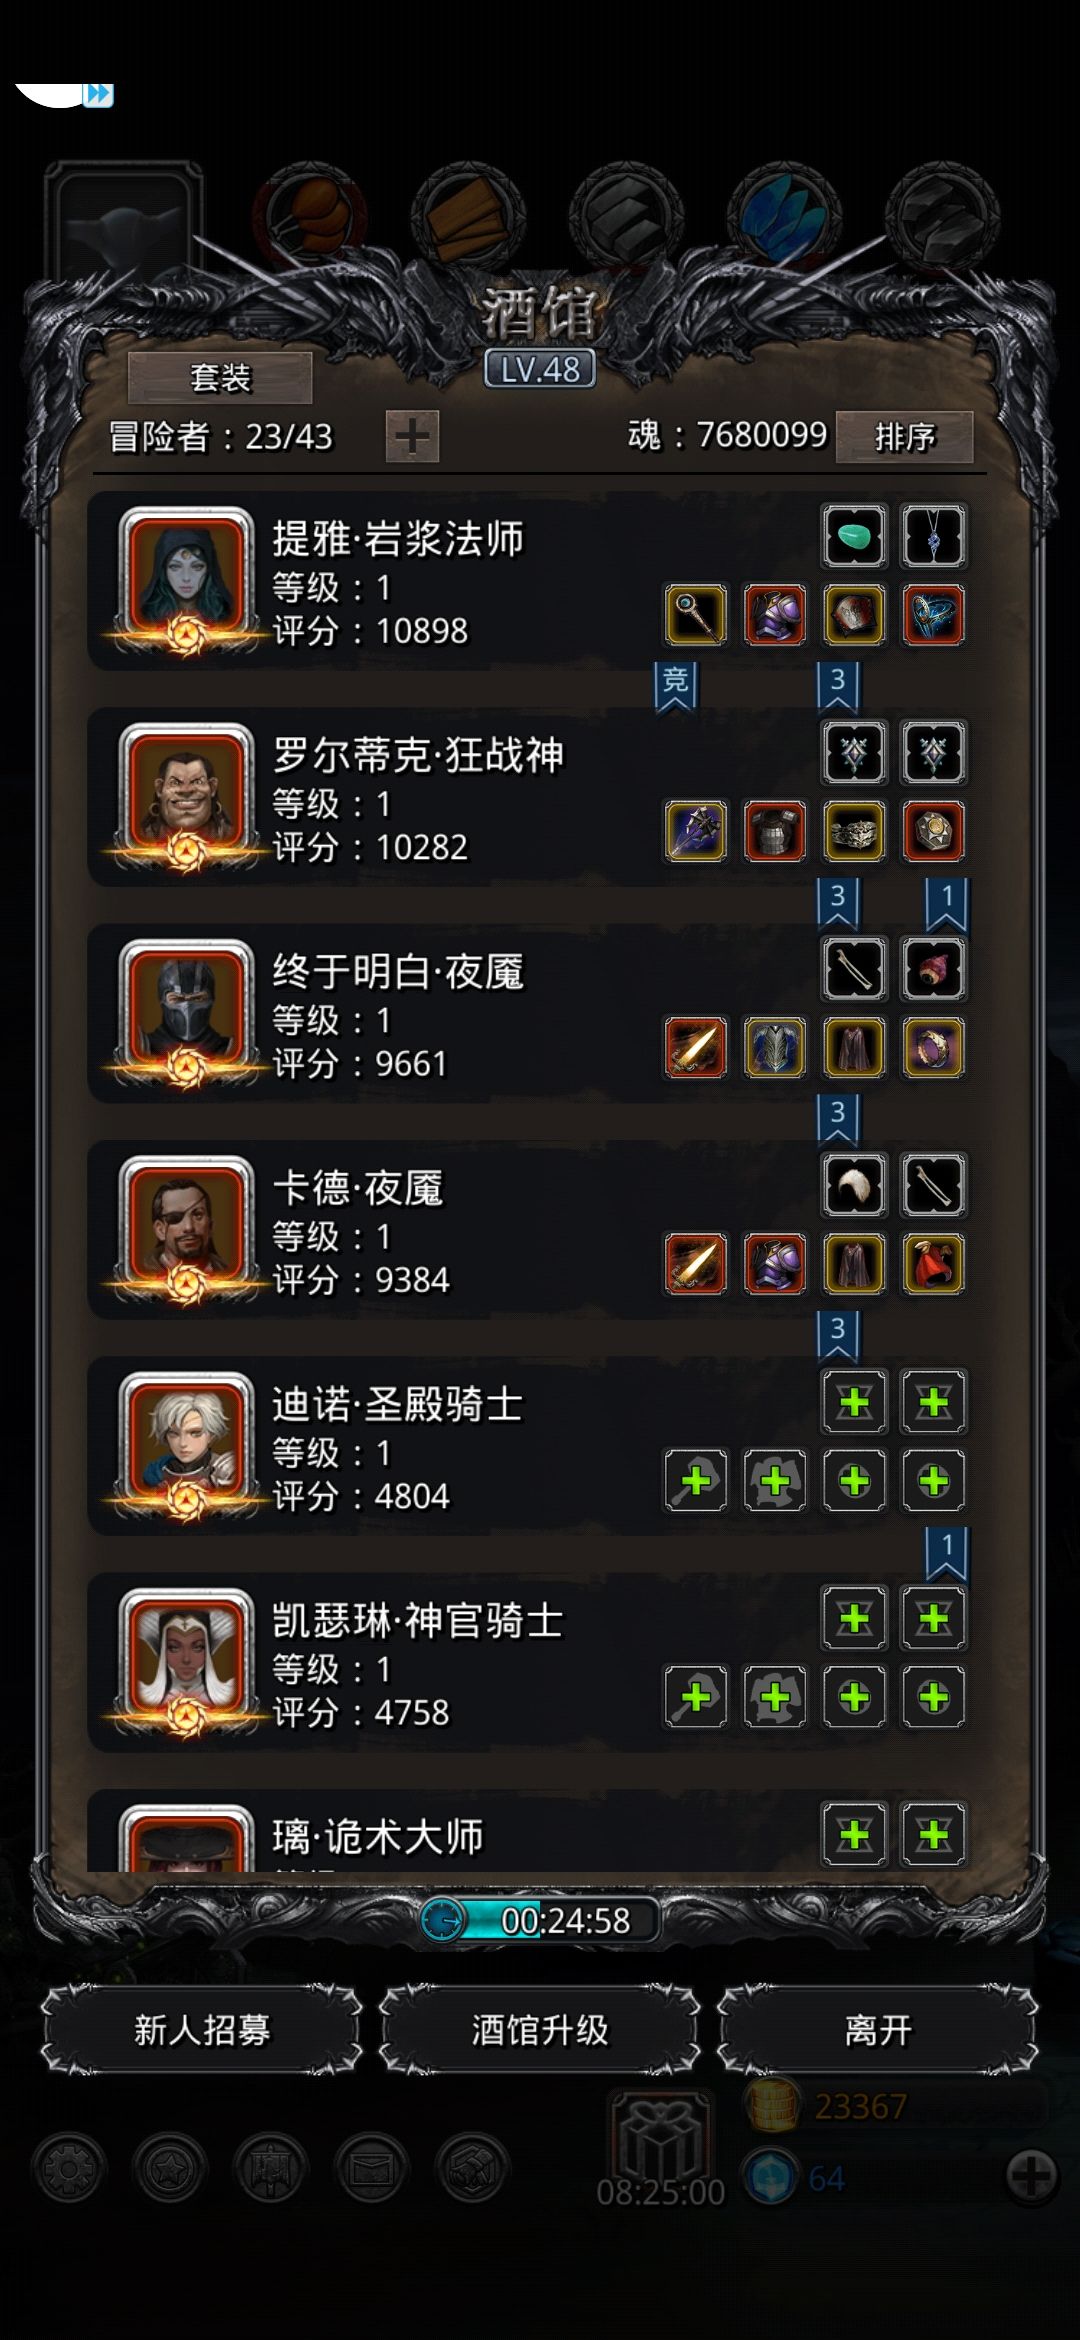Open 卡德·夜魇 adventurer entry
This screenshot has height=2340, width=1080.
[x=538, y=1230]
